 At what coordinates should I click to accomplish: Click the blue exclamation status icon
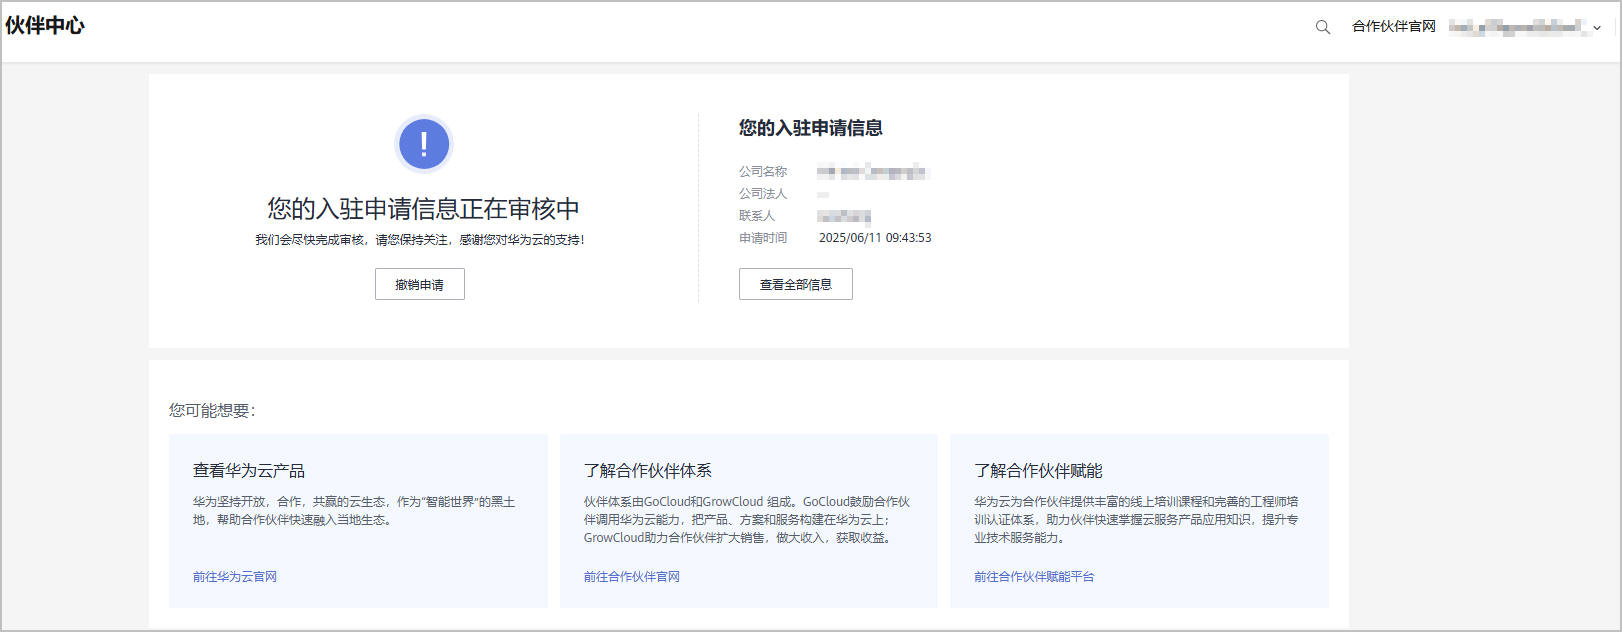(424, 144)
